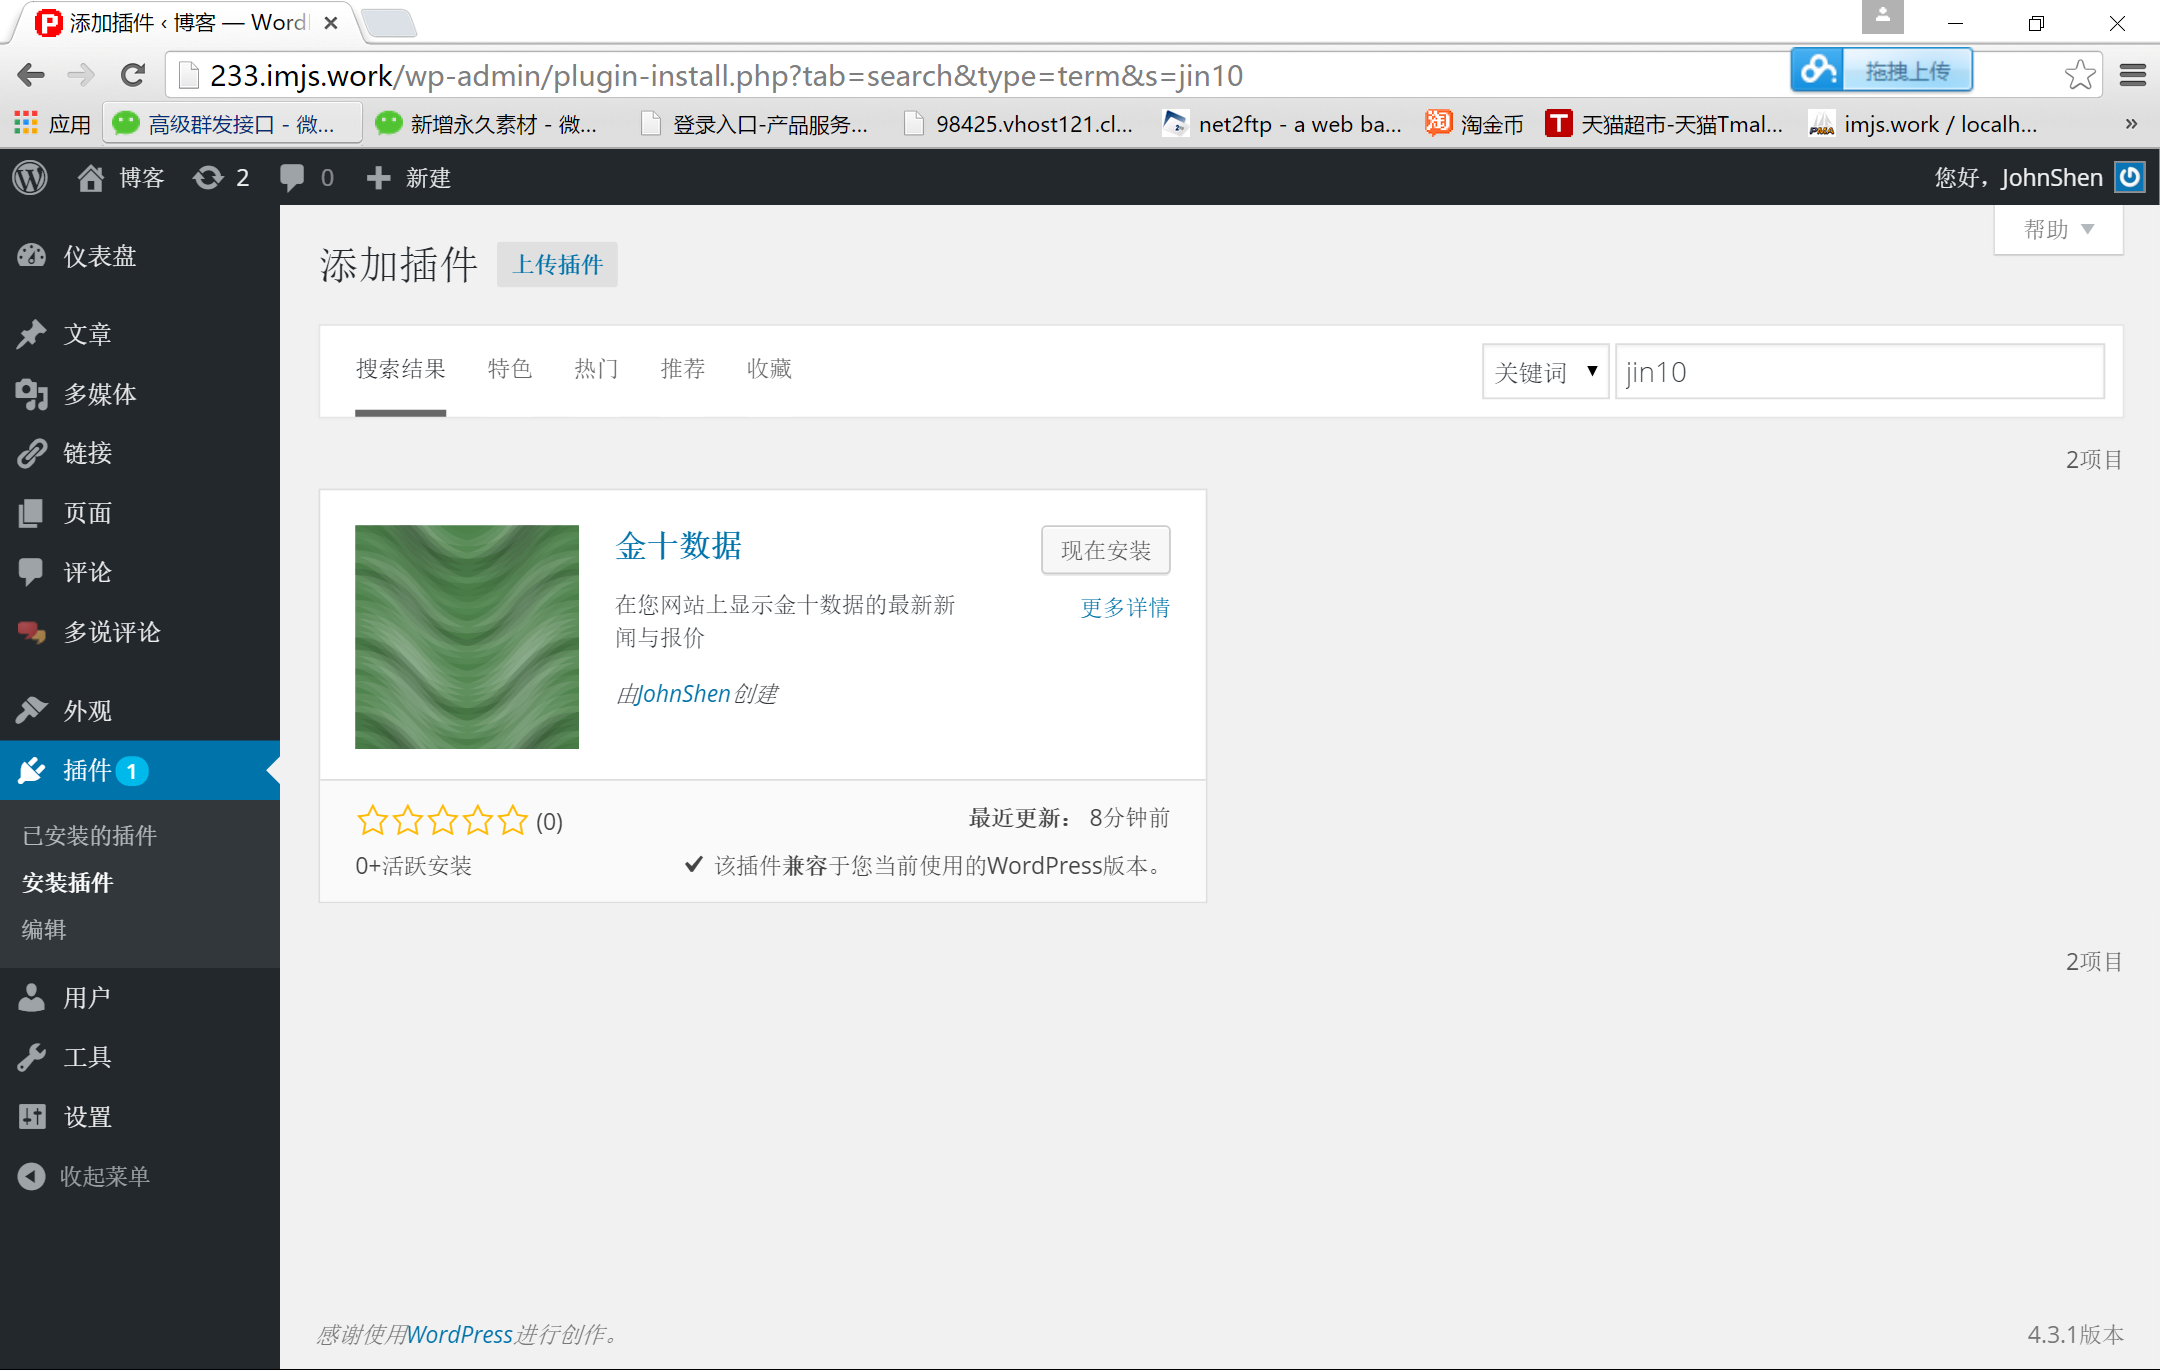Click the cloud drag-upload extension icon
Viewport: 2160px width, 1370px height.
tap(1817, 70)
